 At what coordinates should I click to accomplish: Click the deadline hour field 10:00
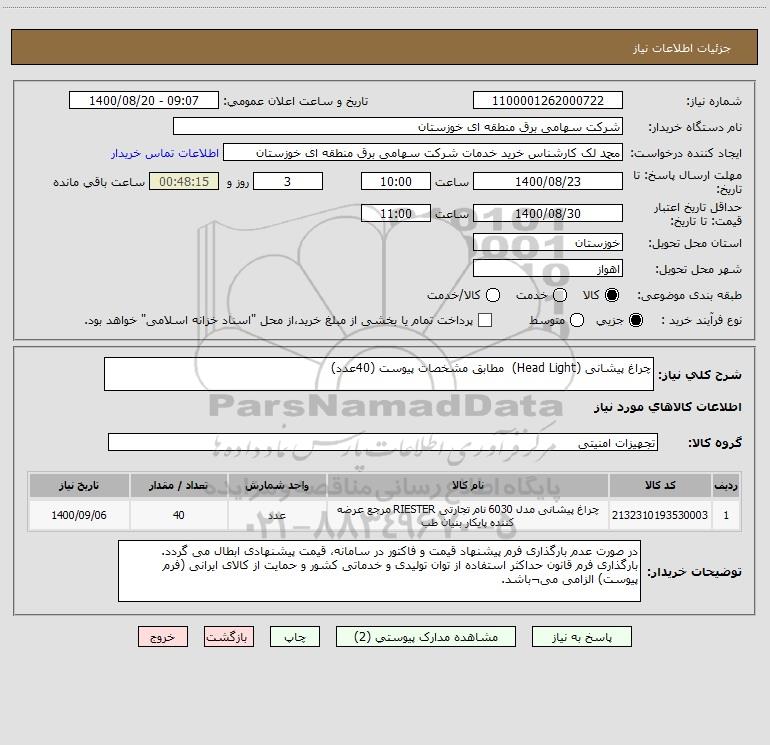(396, 181)
